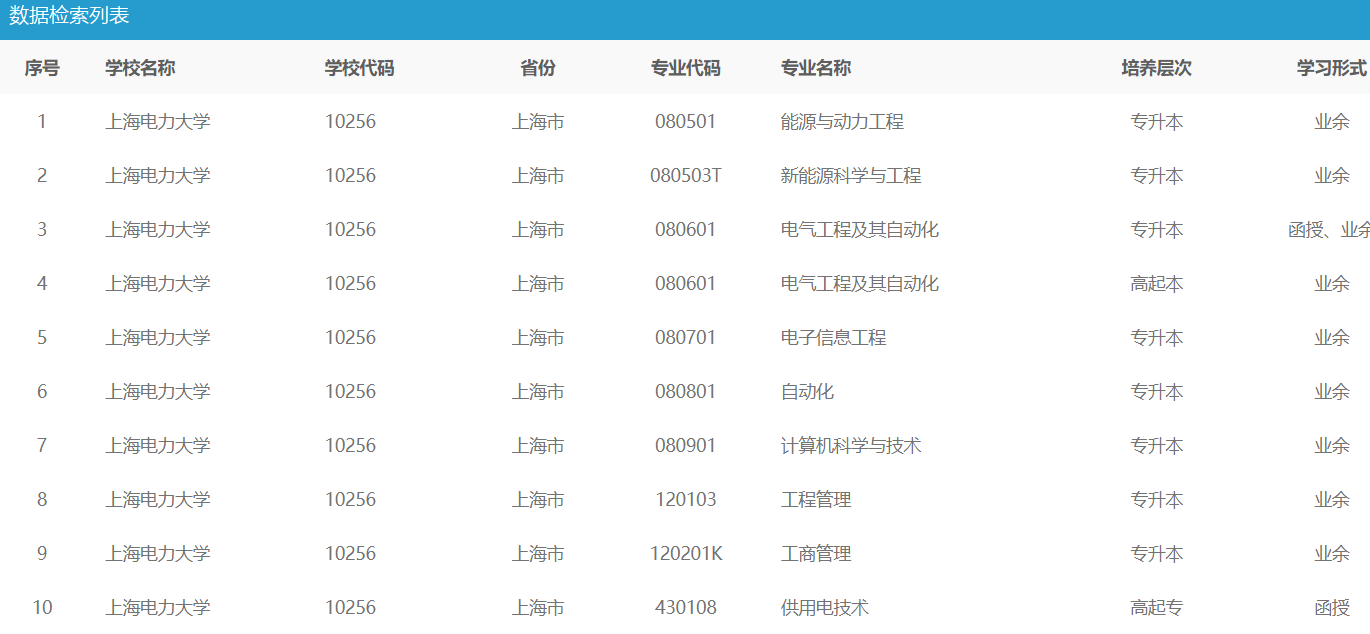Image resolution: width=1370 pixels, height=634 pixels.
Task: Click major code 080501
Action: pyautogui.click(x=686, y=122)
